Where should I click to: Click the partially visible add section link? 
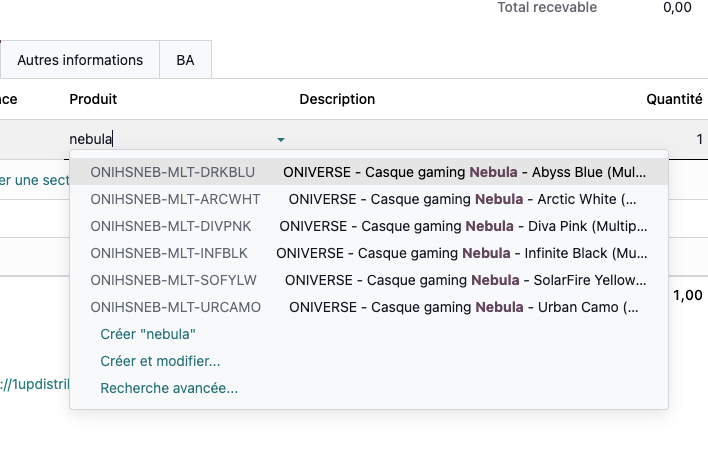[35, 180]
